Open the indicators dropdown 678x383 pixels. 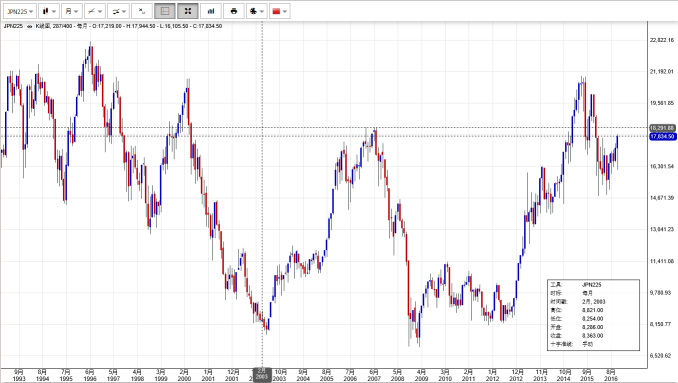click(x=118, y=11)
